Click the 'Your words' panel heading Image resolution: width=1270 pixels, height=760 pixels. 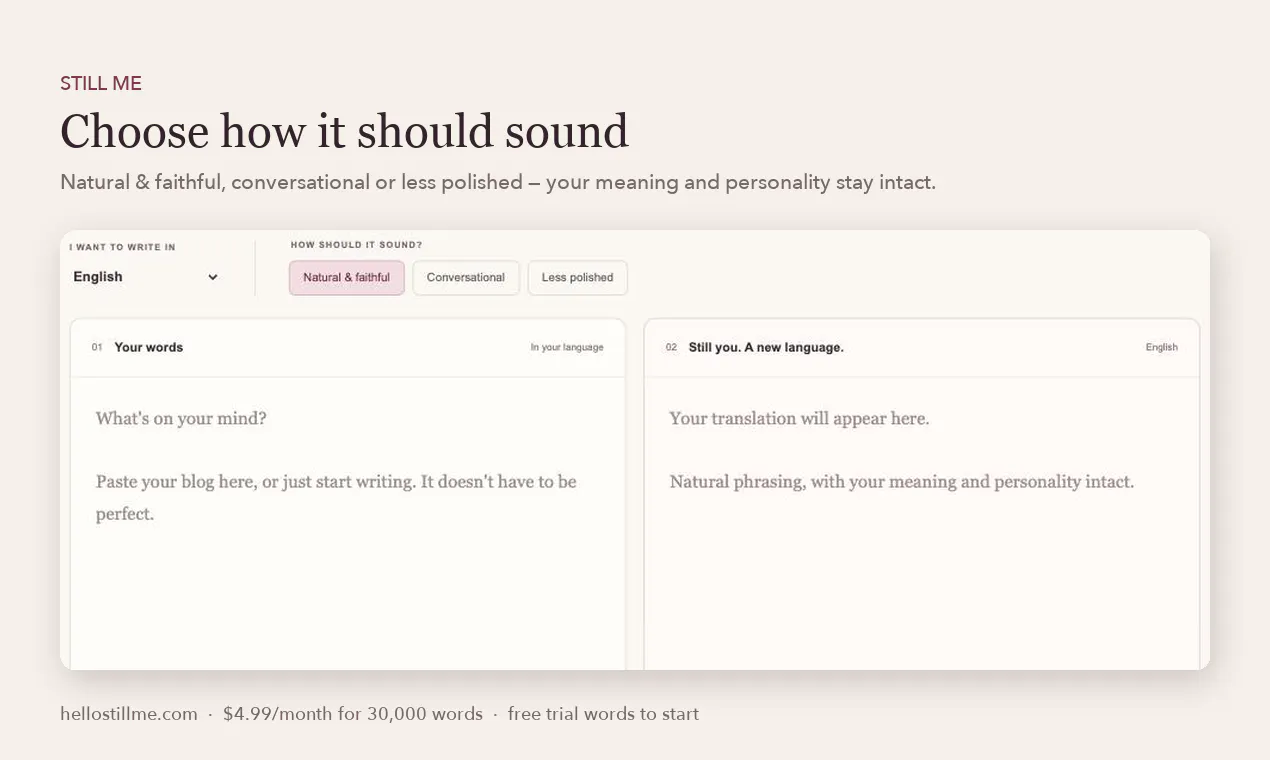tap(149, 347)
